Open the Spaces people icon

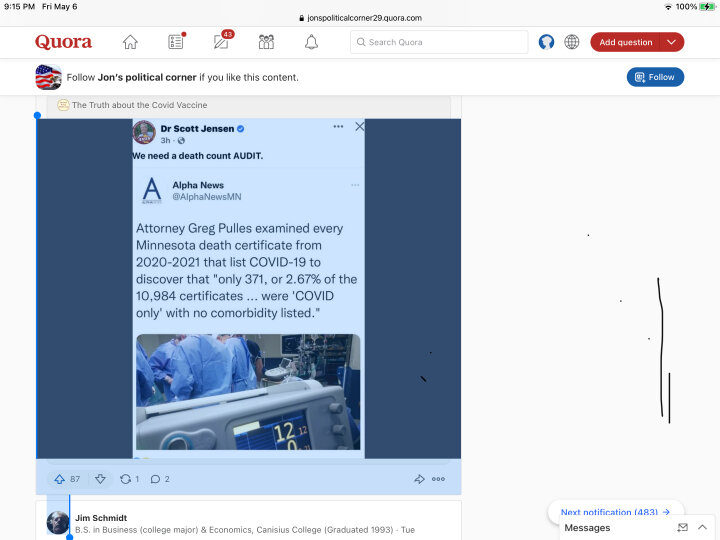coord(266,42)
